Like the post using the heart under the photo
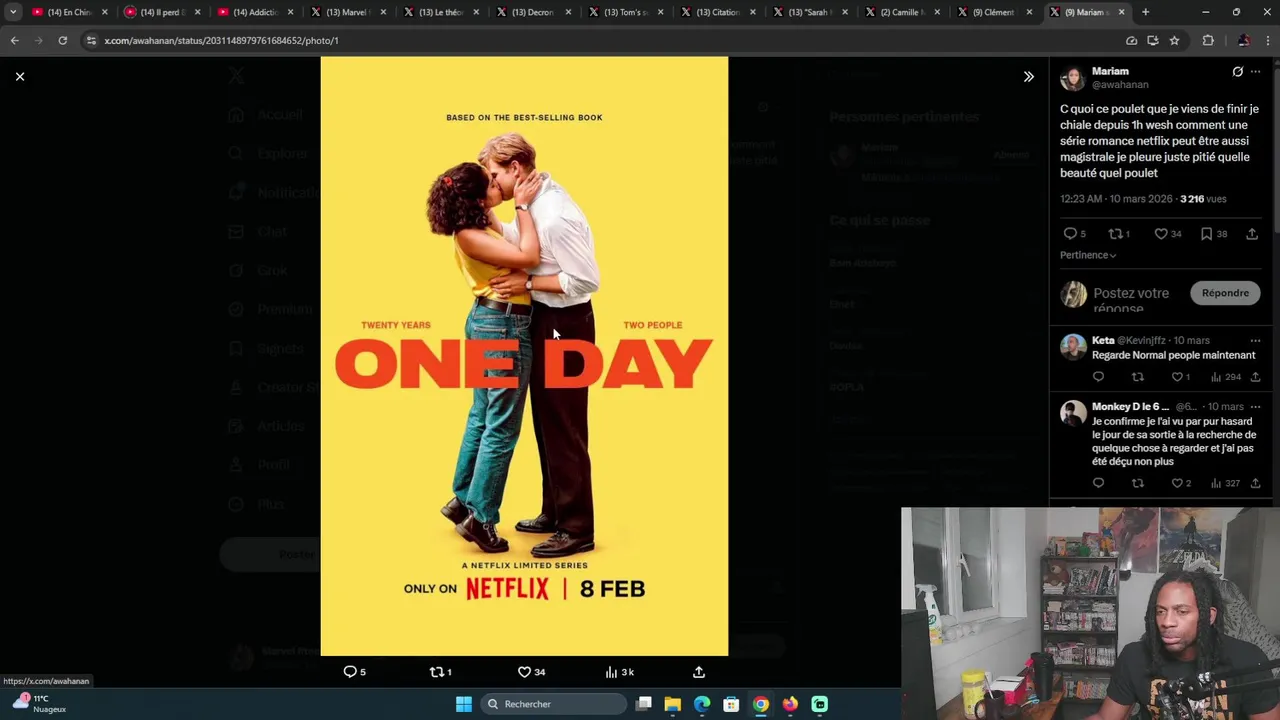The height and width of the screenshot is (720, 1280). pyautogui.click(x=524, y=672)
